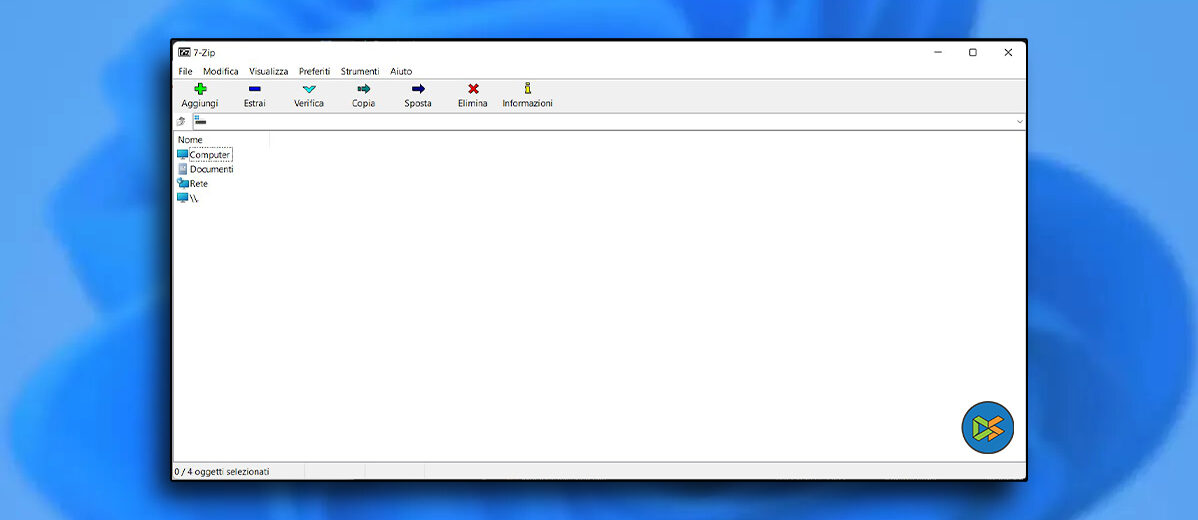Open the Visualizza menu
The image size is (1198, 520).
point(269,71)
